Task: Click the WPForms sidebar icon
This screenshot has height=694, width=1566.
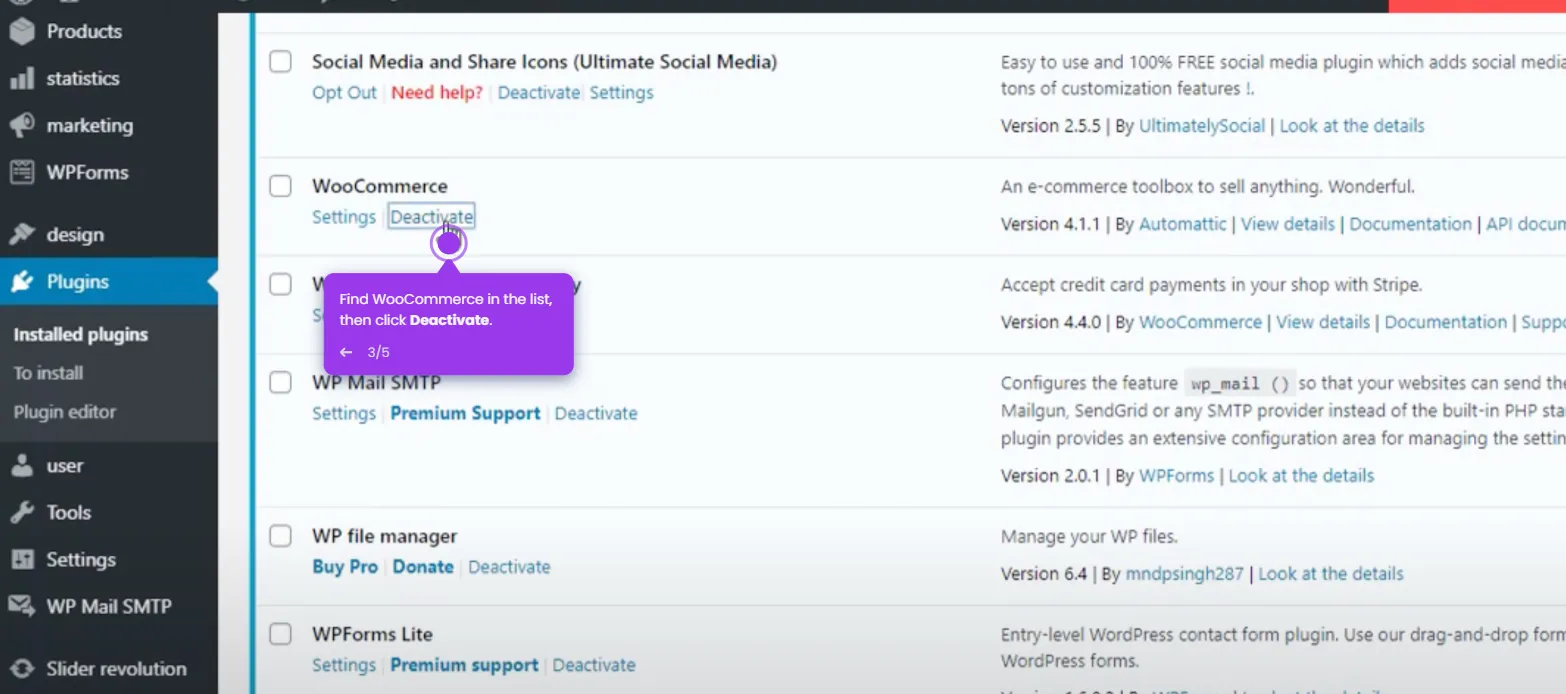Action: point(22,172)
